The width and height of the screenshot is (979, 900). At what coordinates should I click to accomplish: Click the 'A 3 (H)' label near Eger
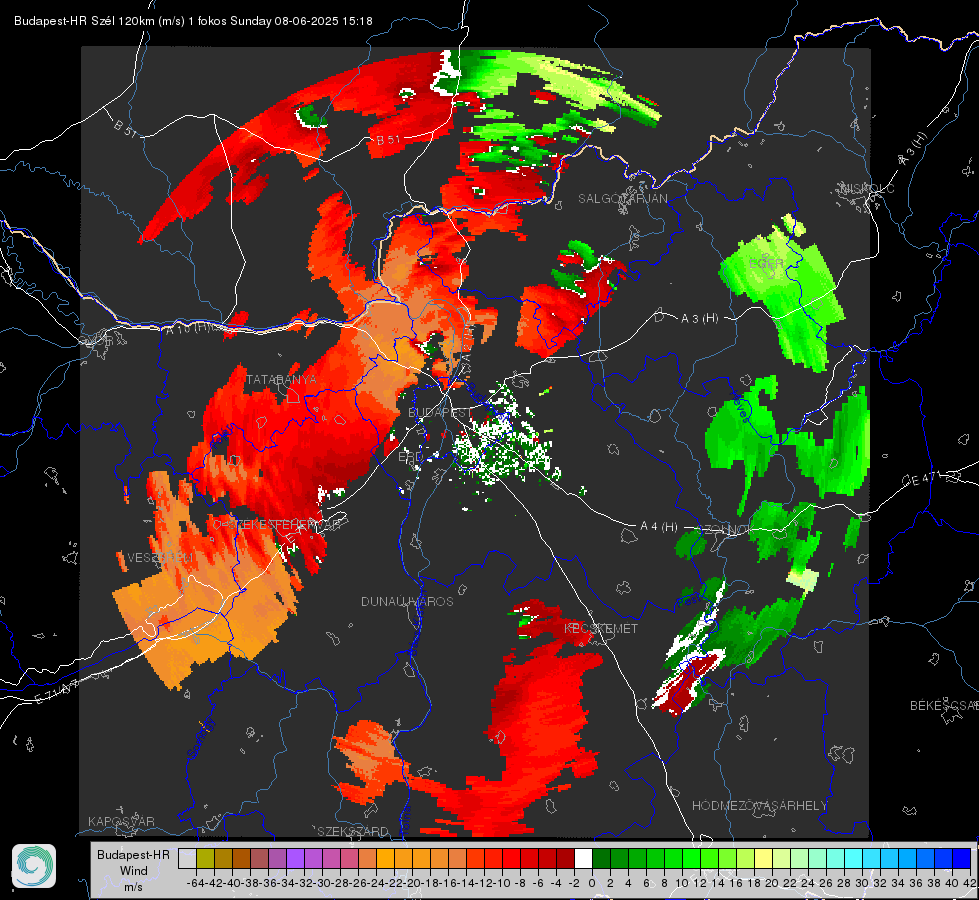(x=699, y=319)
